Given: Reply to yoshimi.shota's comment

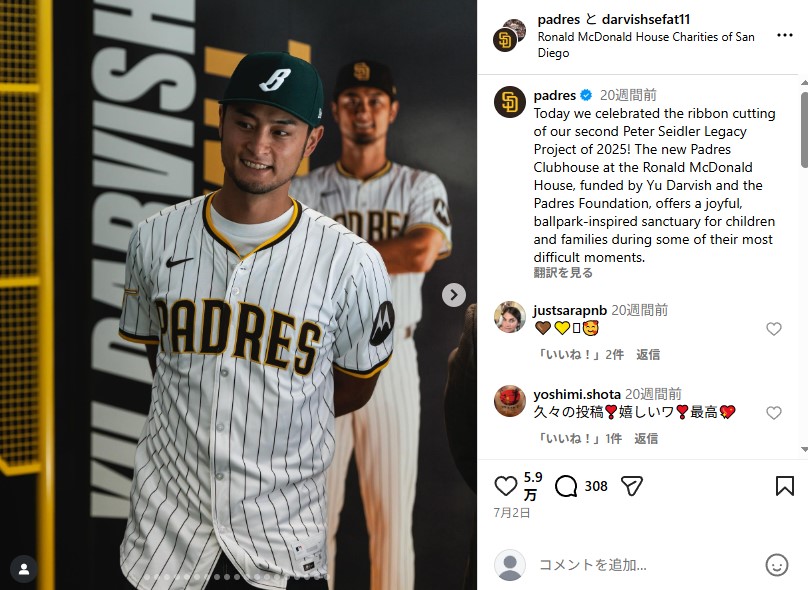Looking at the screenshot, I should 646,439.
